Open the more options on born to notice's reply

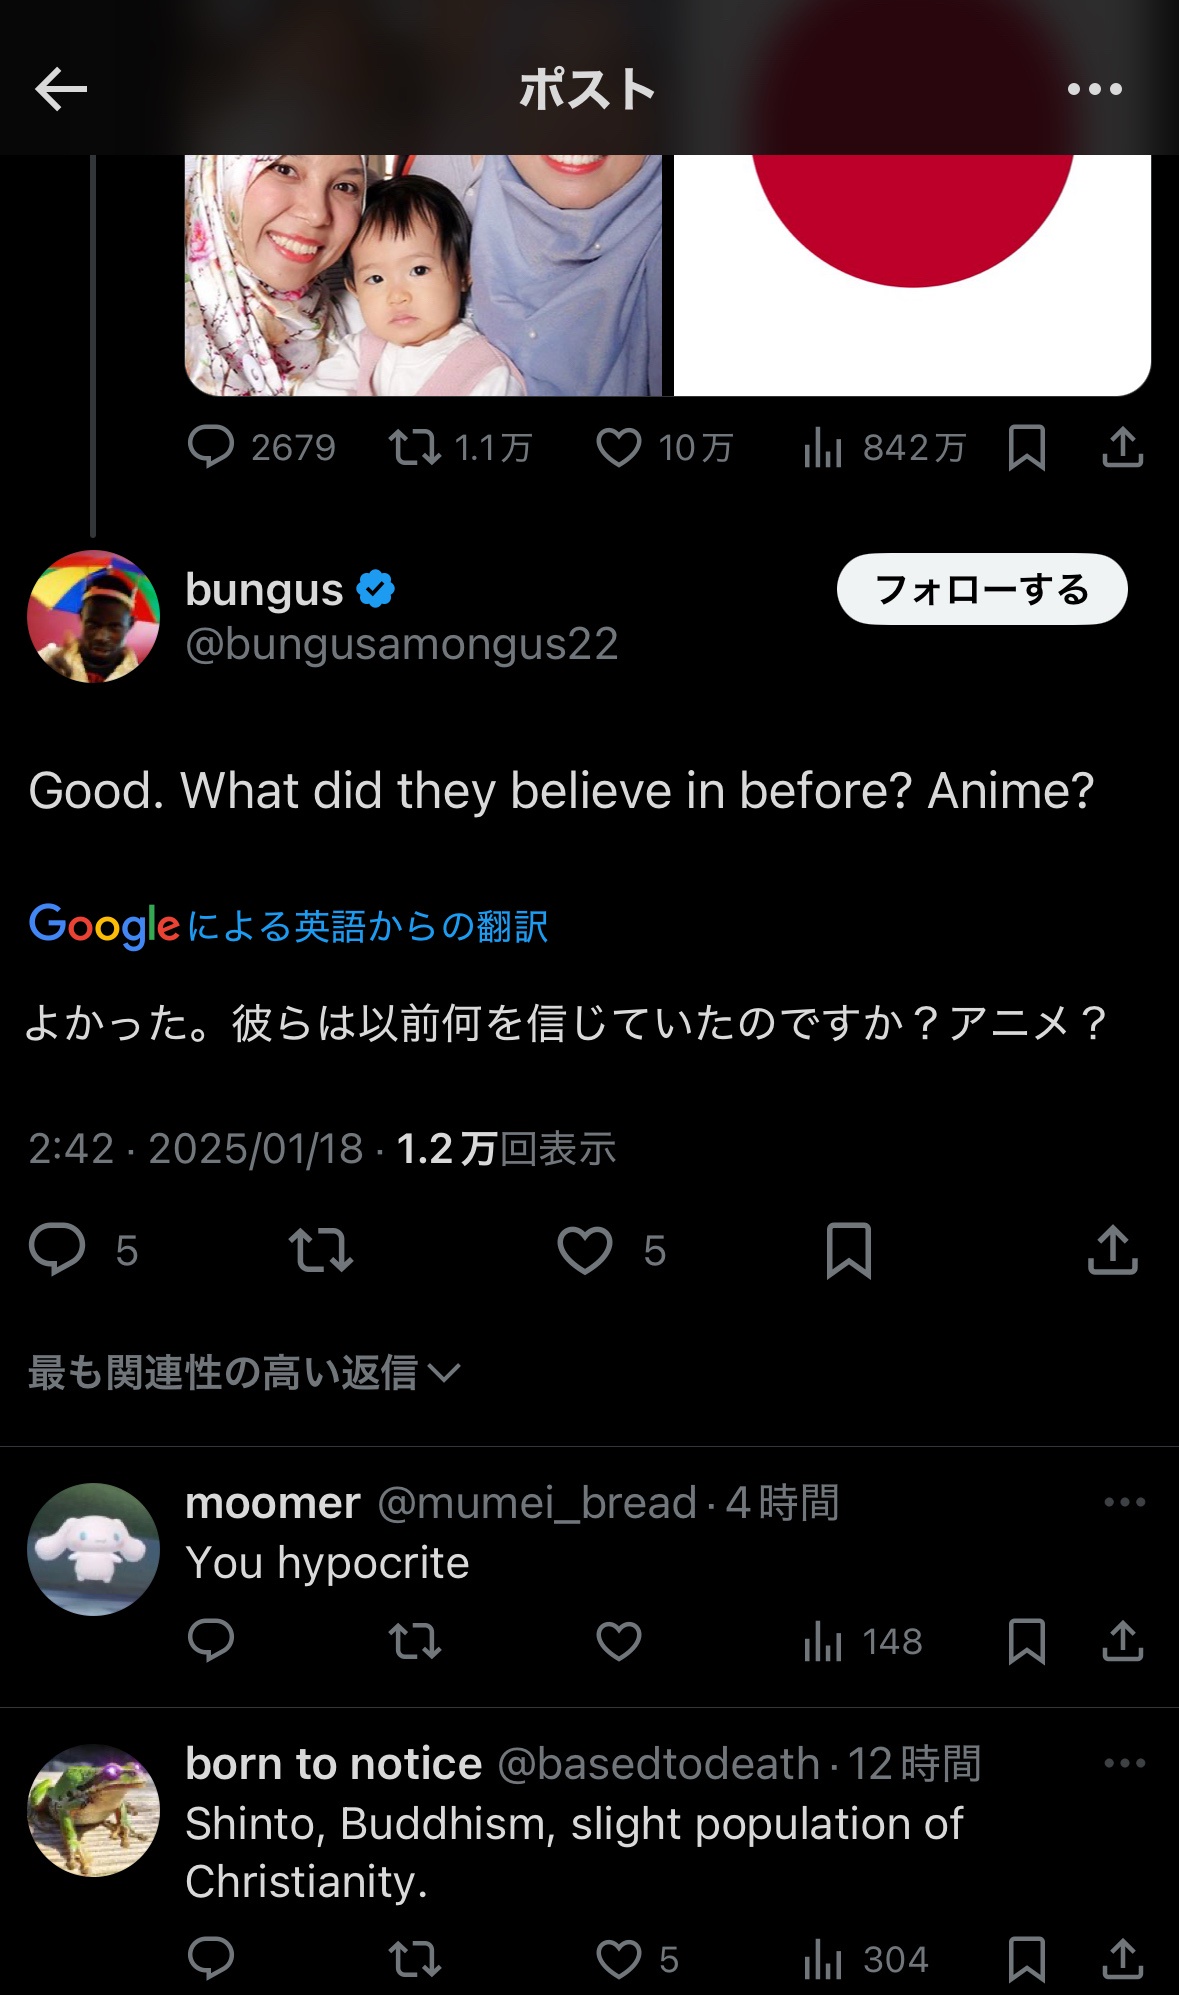coord(1124,1763)
